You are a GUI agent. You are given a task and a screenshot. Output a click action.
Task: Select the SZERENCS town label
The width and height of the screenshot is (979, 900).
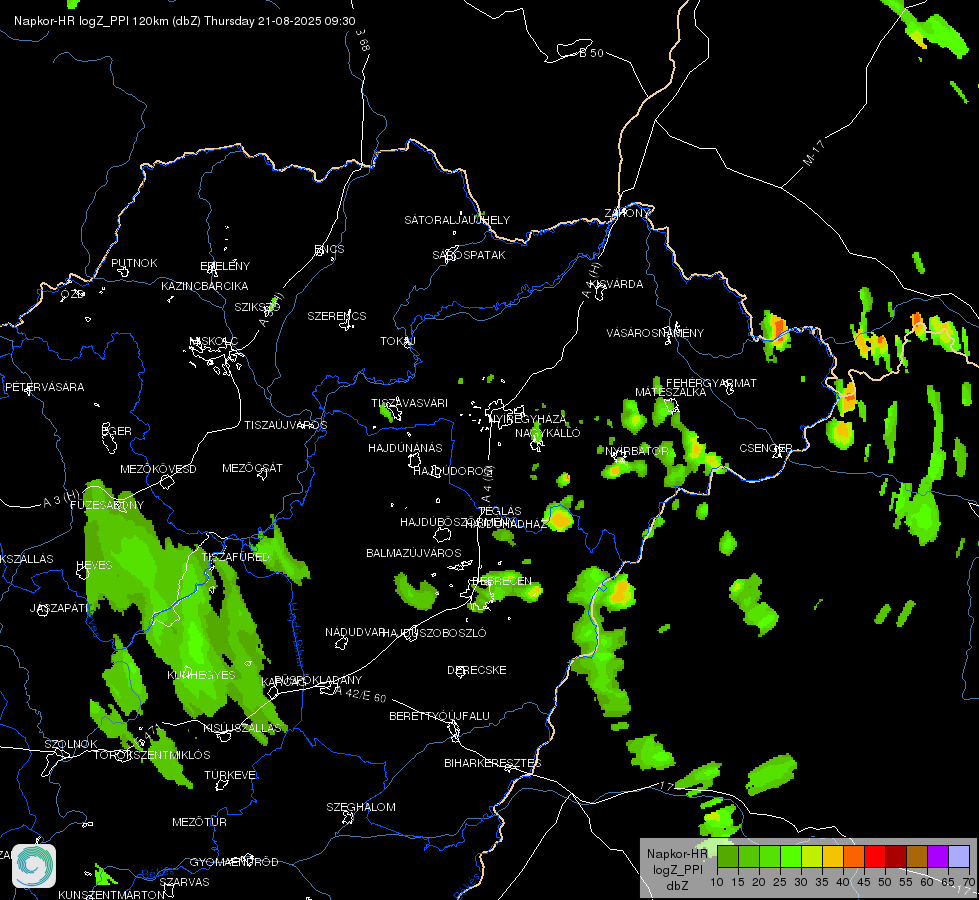337,316
